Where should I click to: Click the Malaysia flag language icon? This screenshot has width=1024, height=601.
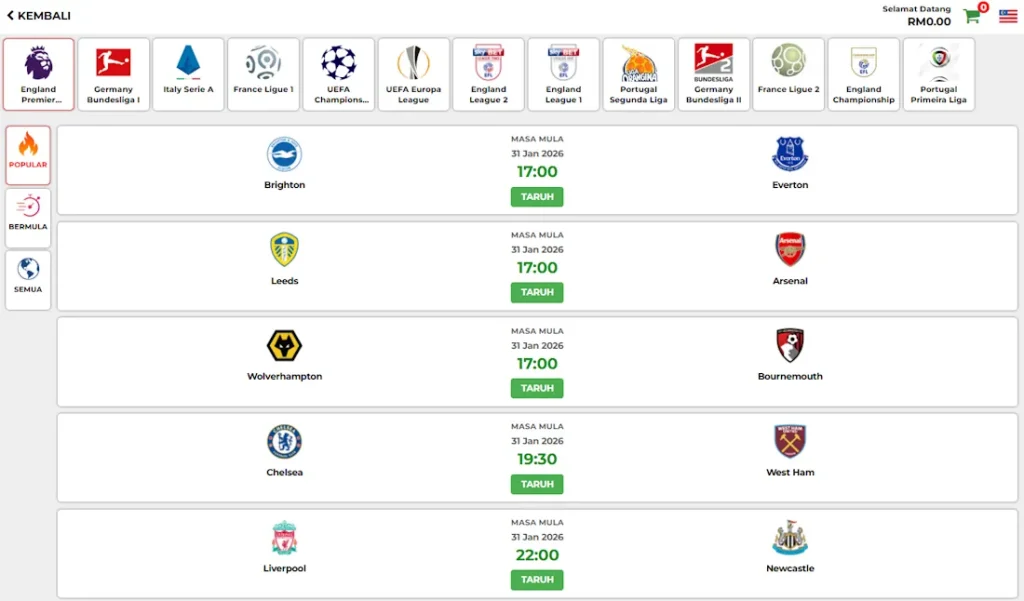click(x=1007, y=16)
